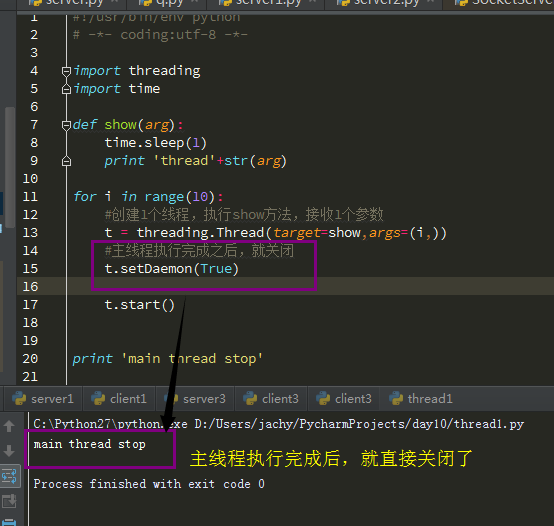Click the "print 'main thread stop'" statement
This screenshot has height=526, width=554.
coord(167,359)
